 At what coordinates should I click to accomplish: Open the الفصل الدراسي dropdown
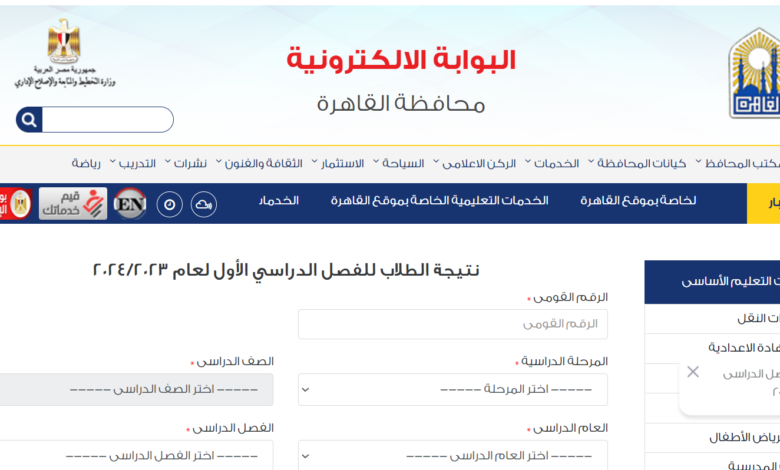coord(136,455)
